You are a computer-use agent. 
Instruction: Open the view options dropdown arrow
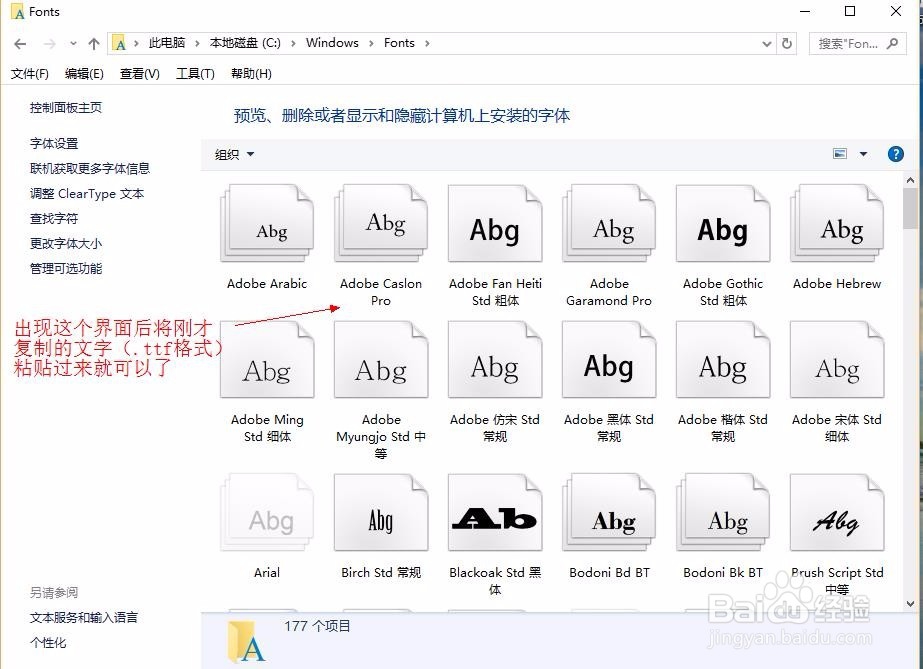click(x=864, y=154)
